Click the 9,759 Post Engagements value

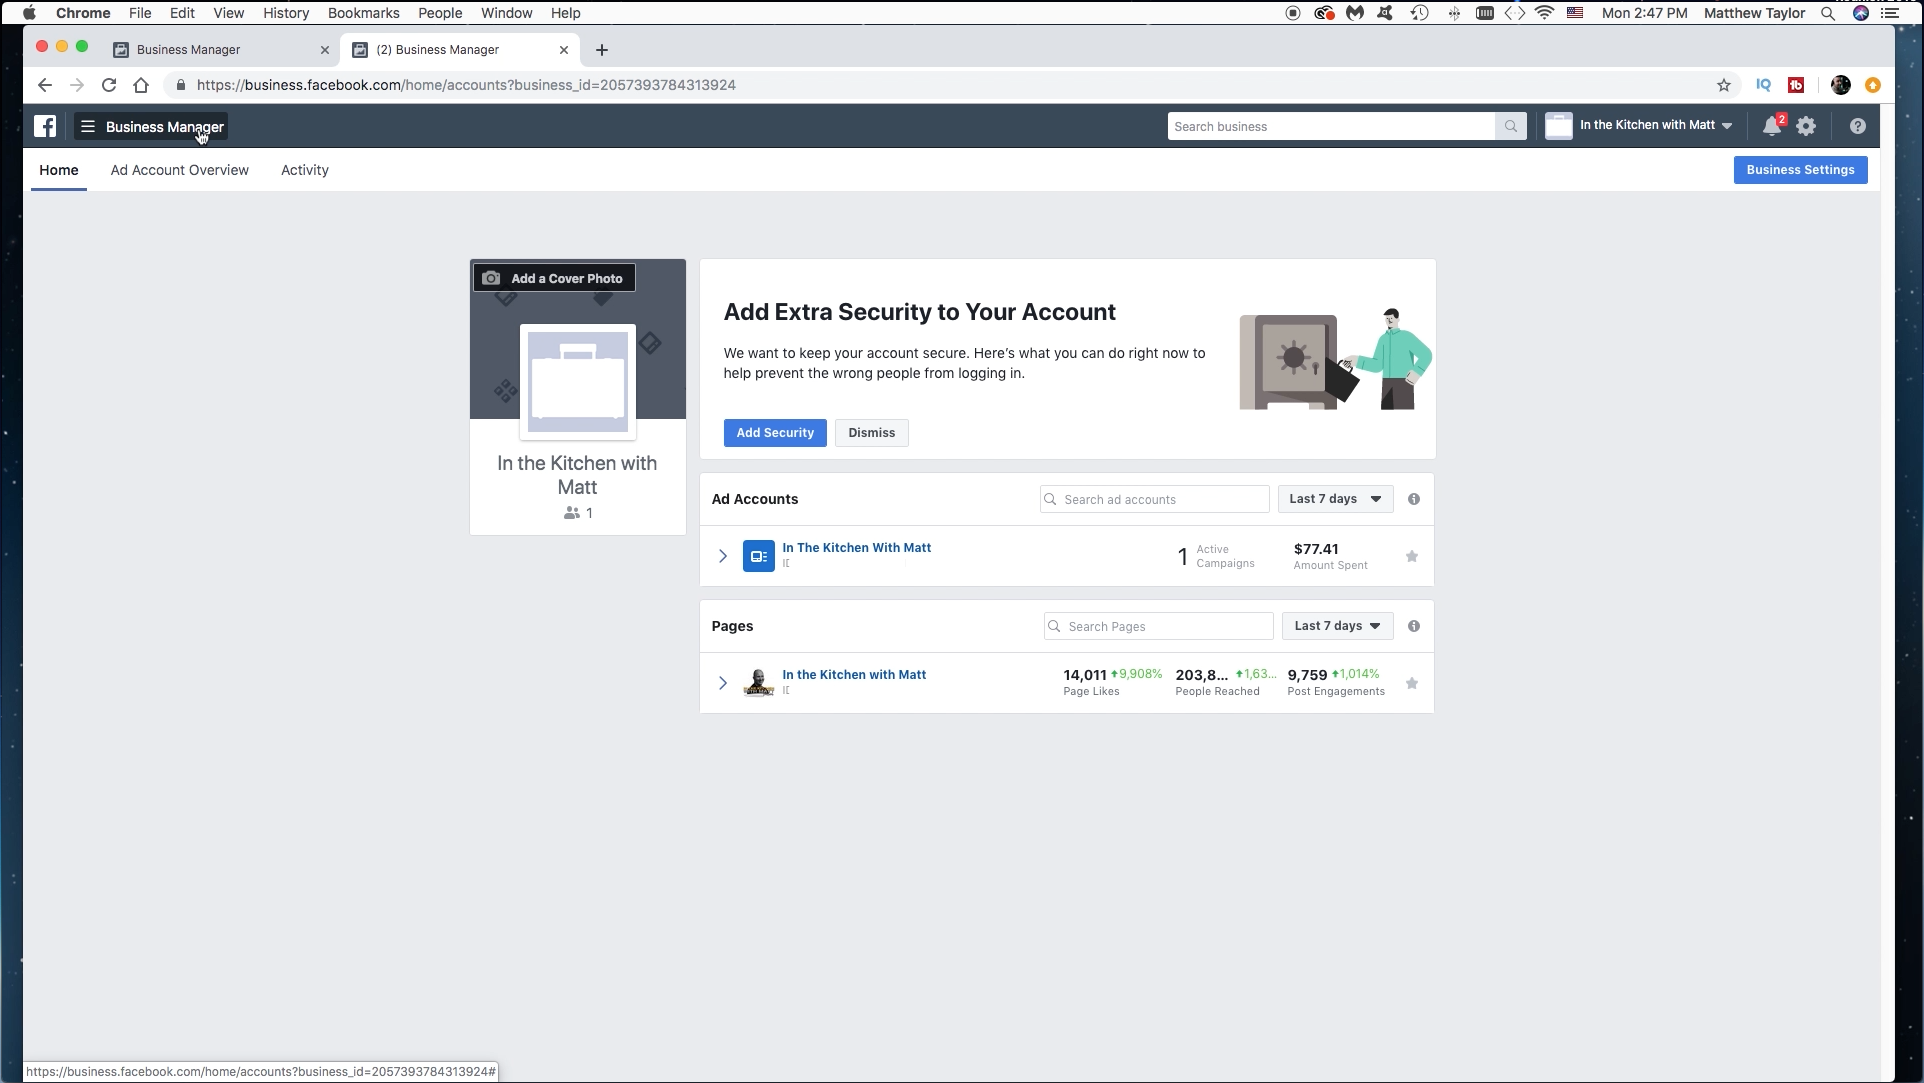pos(1307,675)
